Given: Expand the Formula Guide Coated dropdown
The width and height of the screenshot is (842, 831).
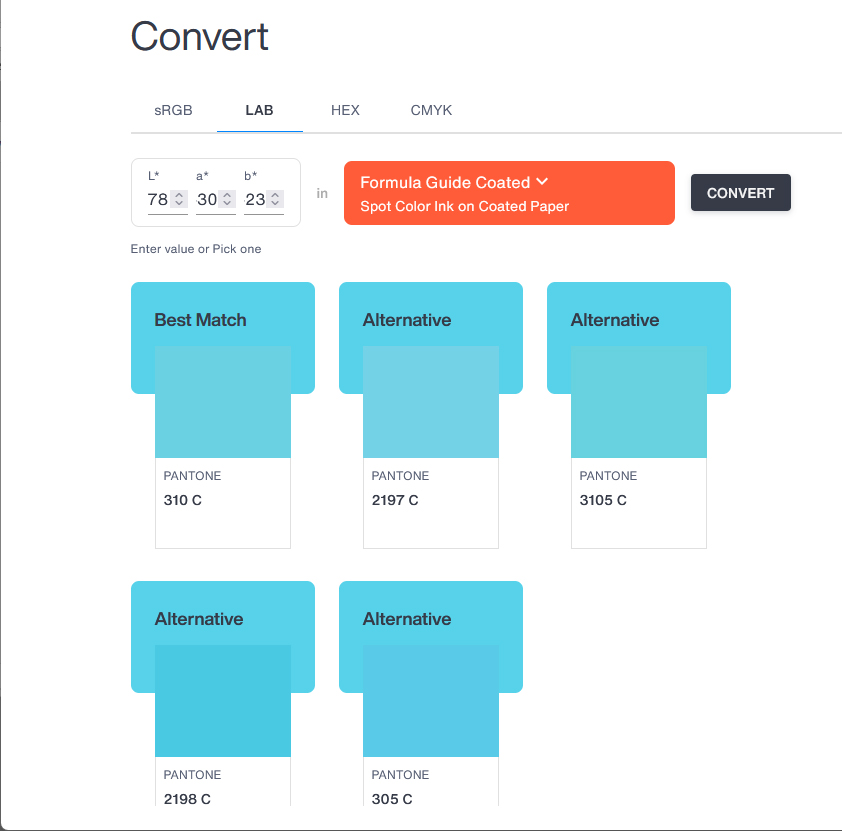Looking at the screenshot, I should (x=509, y=193).
